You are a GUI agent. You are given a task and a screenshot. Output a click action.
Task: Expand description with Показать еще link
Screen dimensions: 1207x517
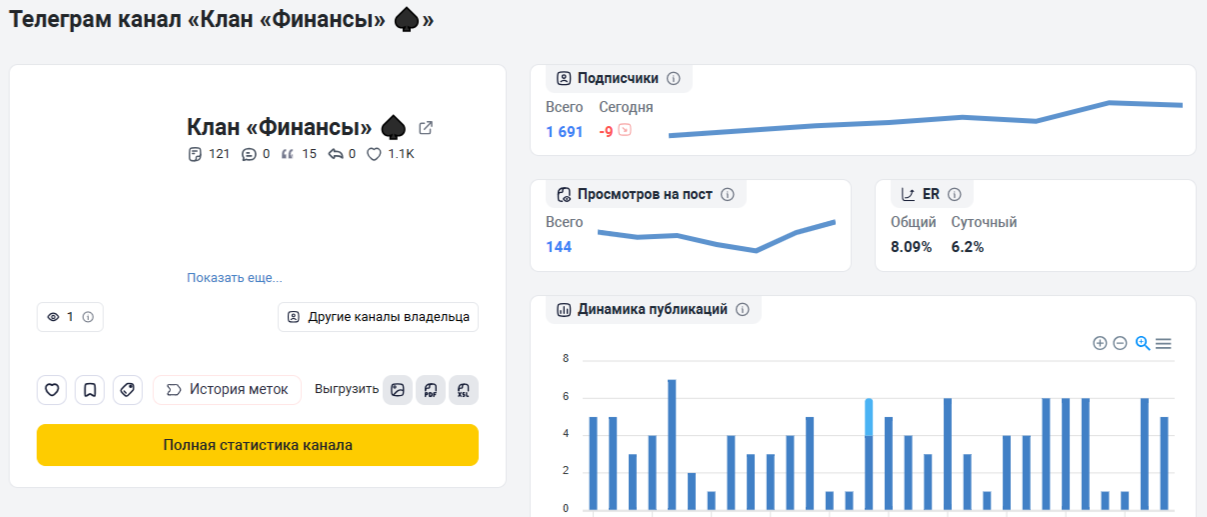[x=235, y=278]
